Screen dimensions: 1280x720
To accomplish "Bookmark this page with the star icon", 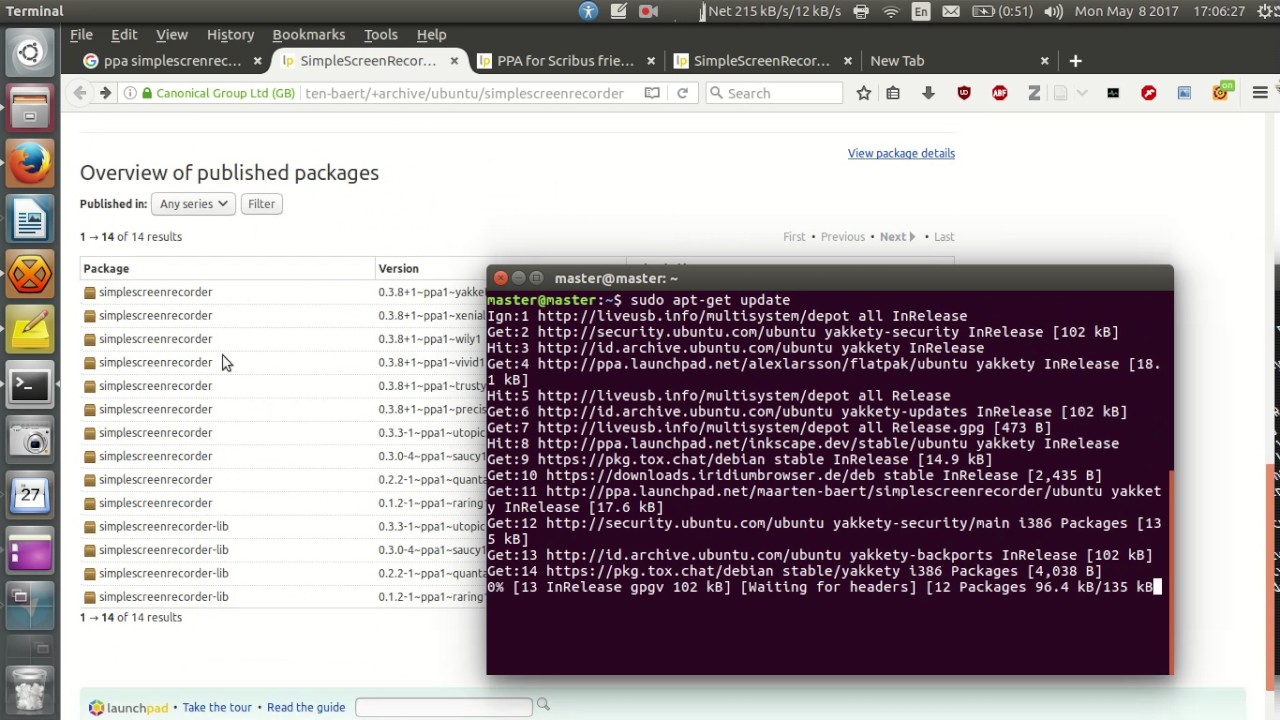I will (x=864, y=93).
